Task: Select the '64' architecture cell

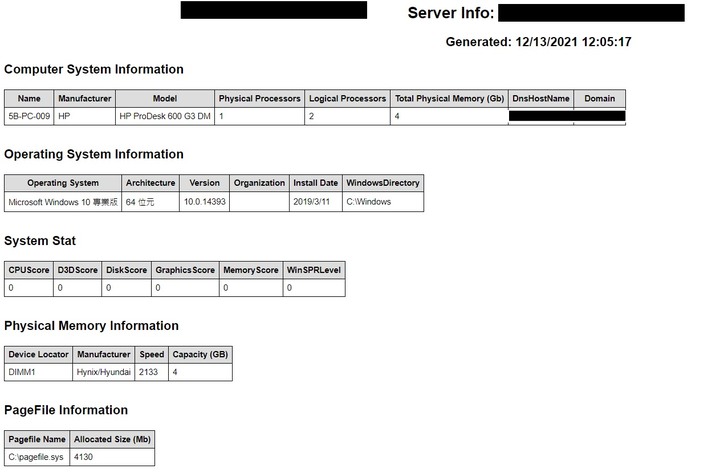Action: click(x=151, y=202)
